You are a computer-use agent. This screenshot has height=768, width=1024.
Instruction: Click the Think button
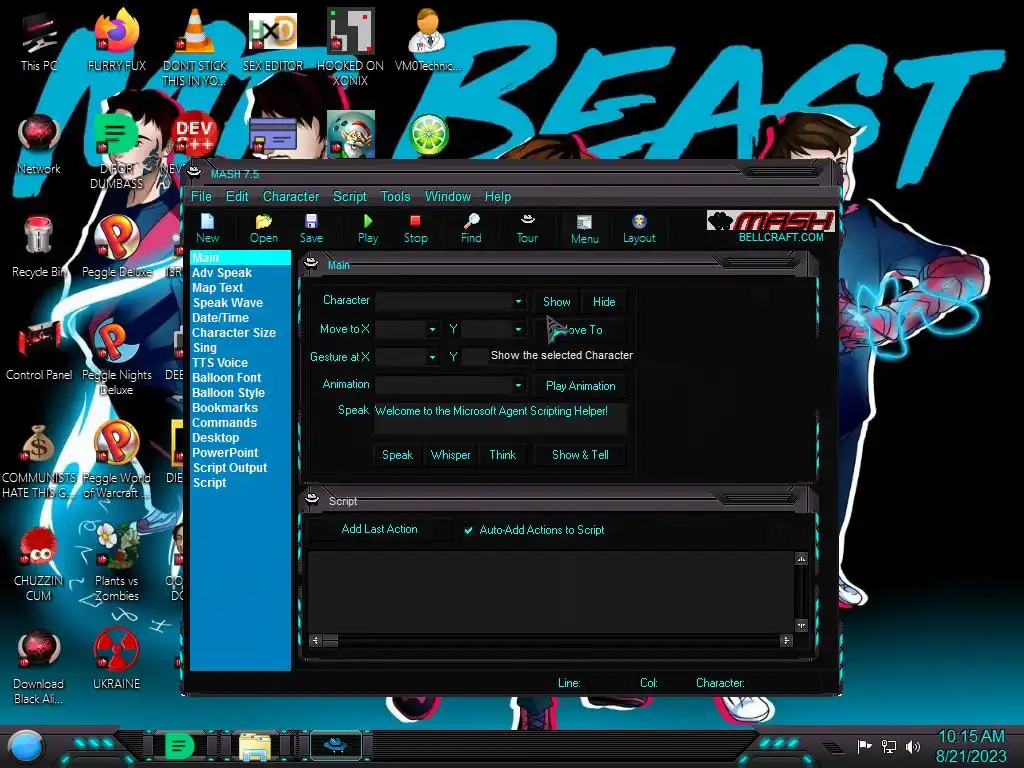(502, 455)
